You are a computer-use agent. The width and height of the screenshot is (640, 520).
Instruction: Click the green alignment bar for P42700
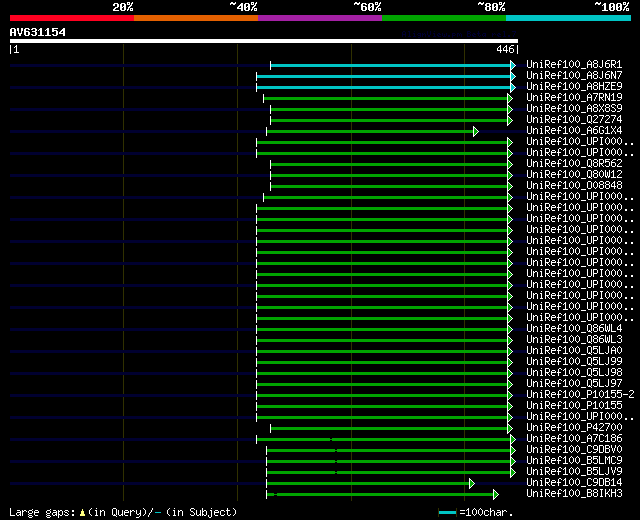389,429
